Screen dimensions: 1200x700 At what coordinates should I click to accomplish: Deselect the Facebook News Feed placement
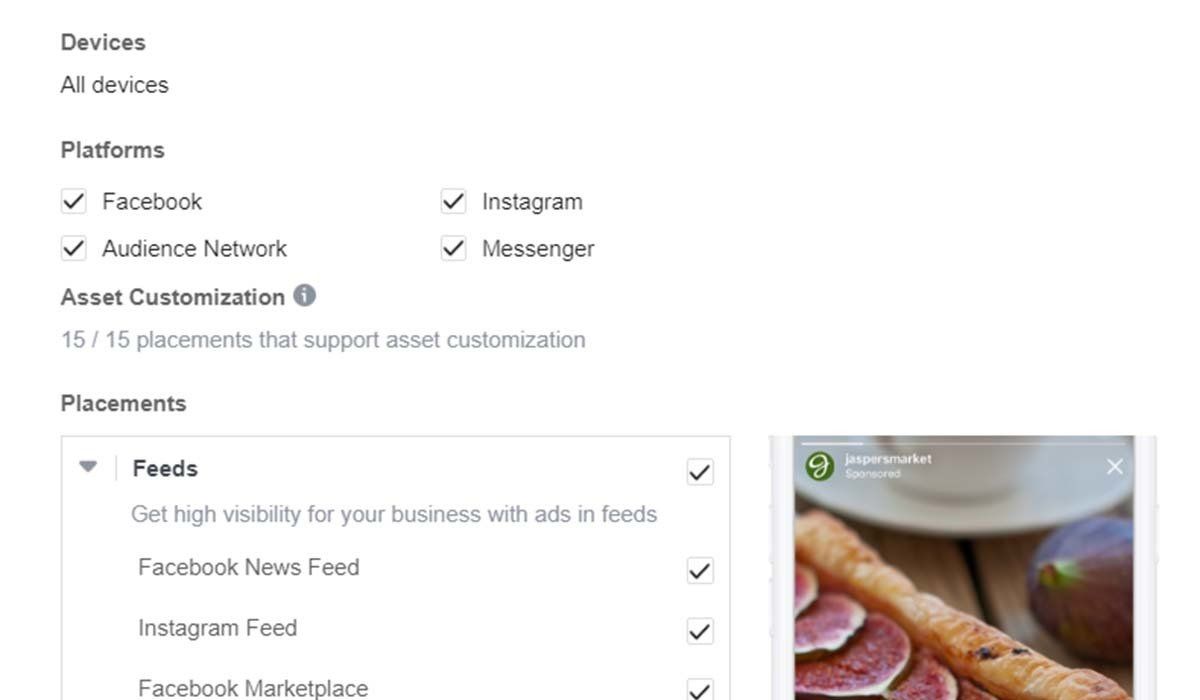pos(700,571)
